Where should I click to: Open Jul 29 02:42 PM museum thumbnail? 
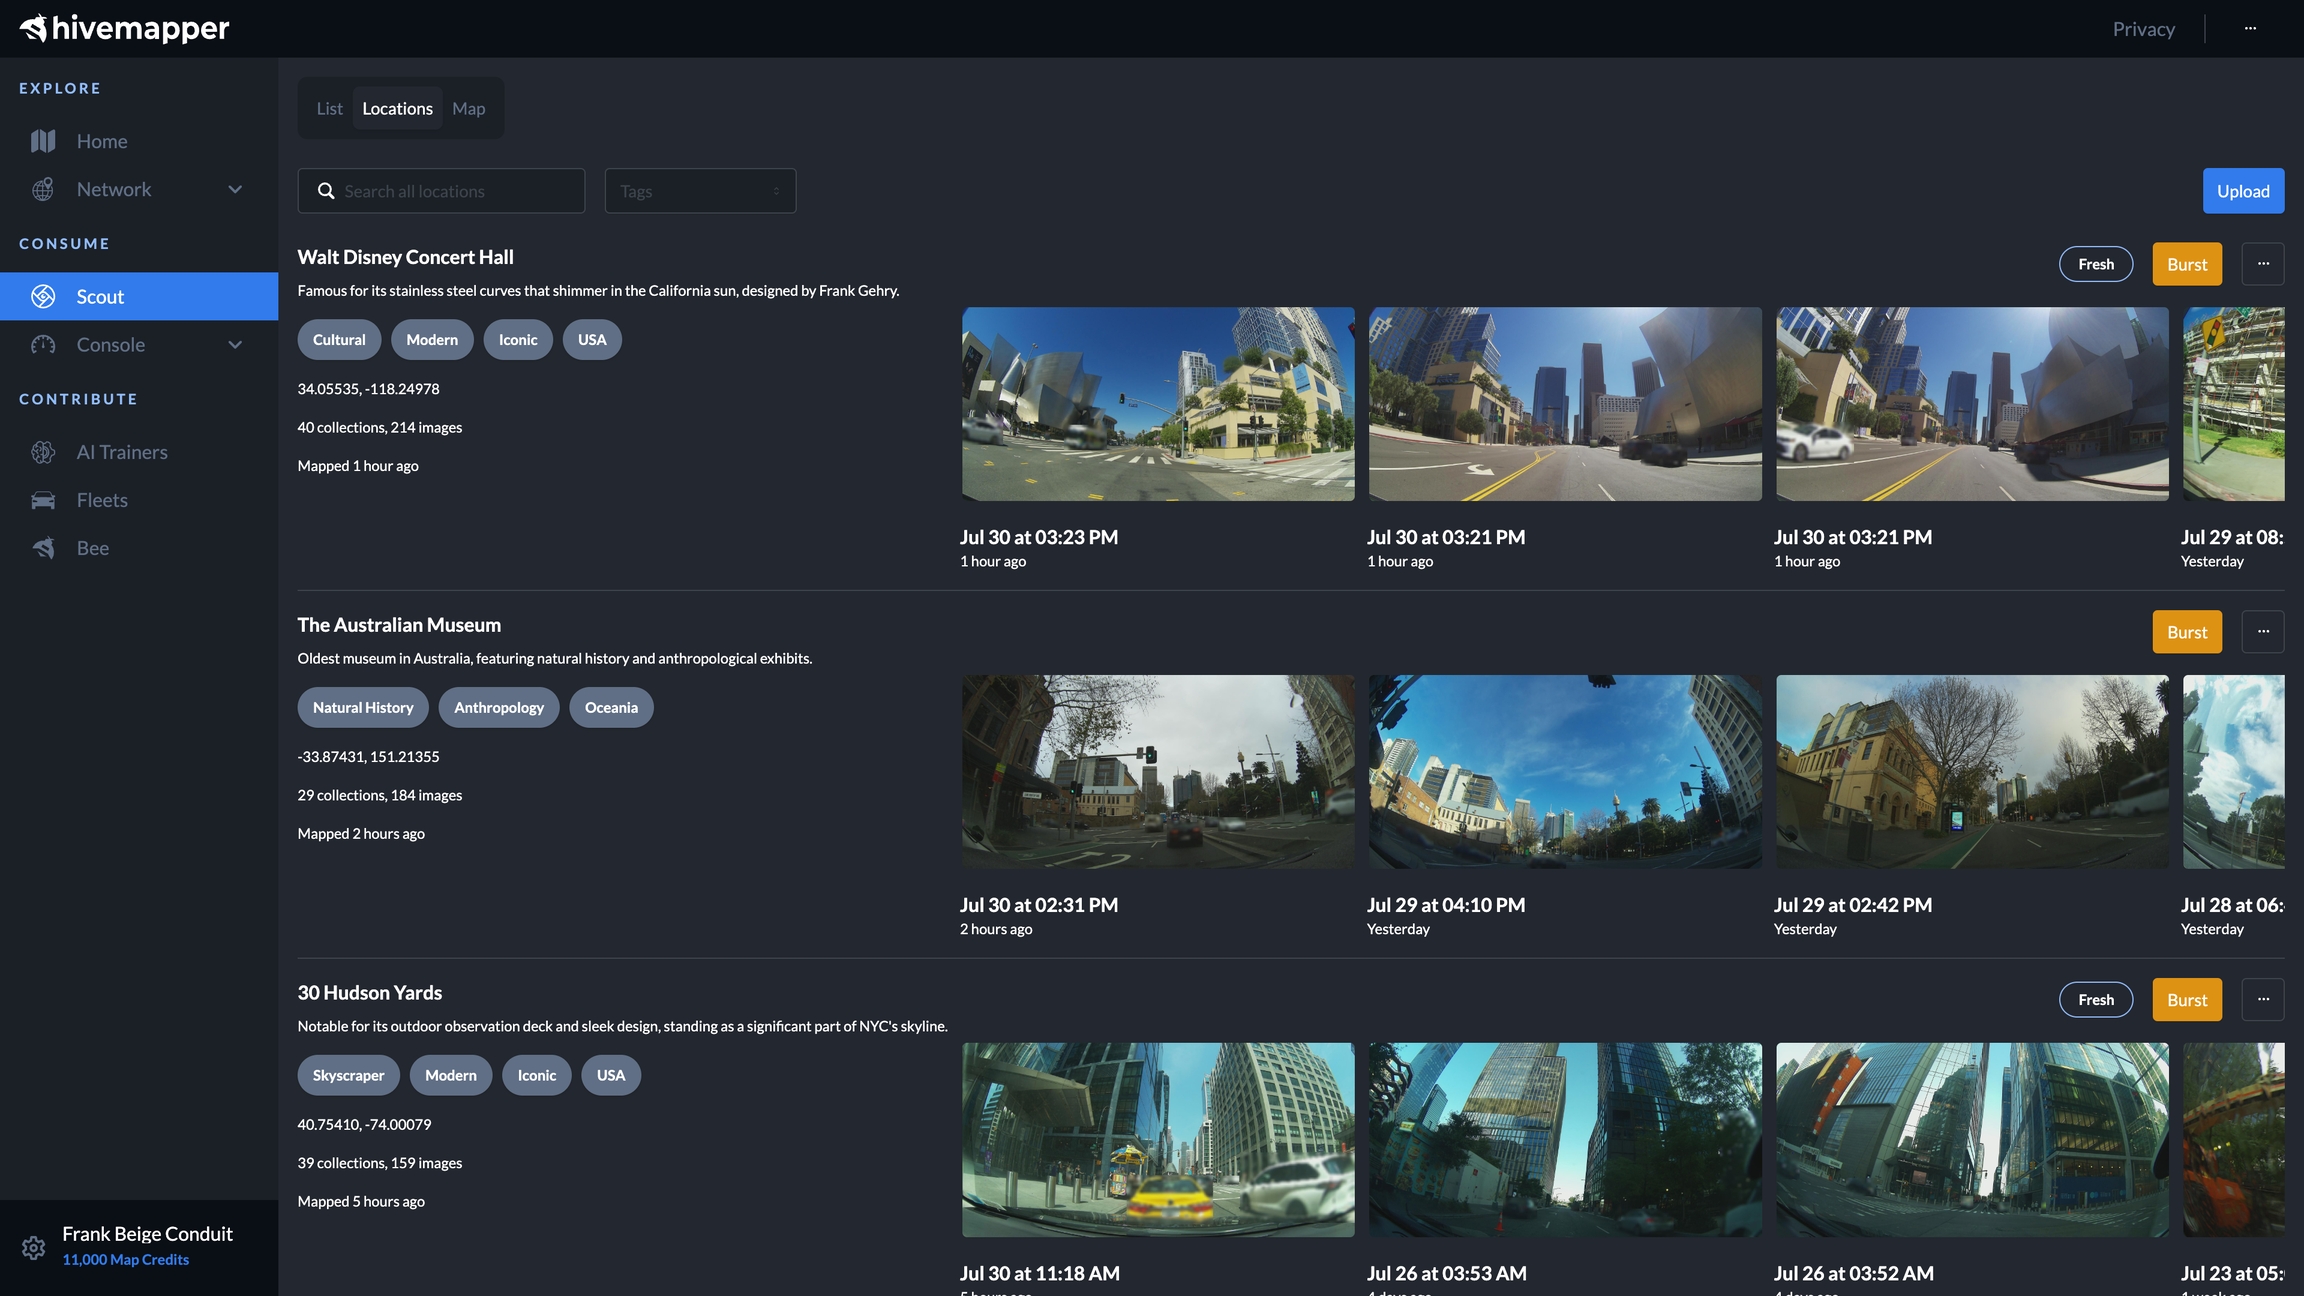1972,772
